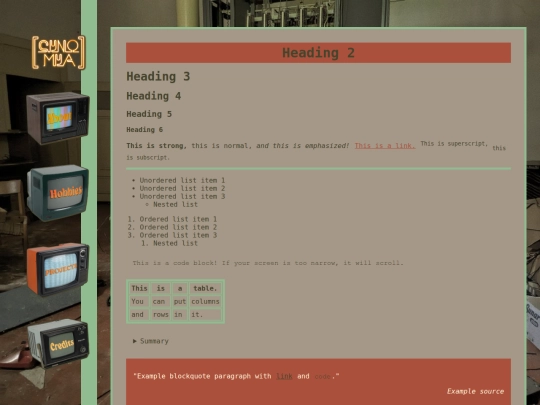Select 'Unordered list item 2'
The image size is (540, 405).
tap(182, 188)
